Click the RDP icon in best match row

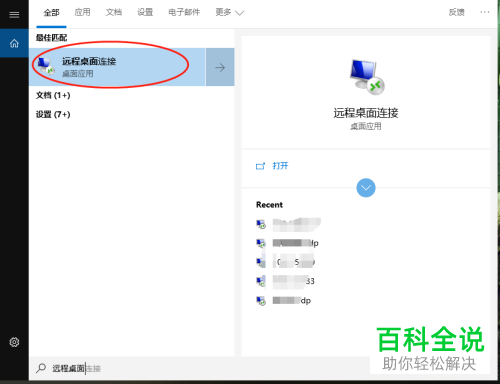(45, 66)
